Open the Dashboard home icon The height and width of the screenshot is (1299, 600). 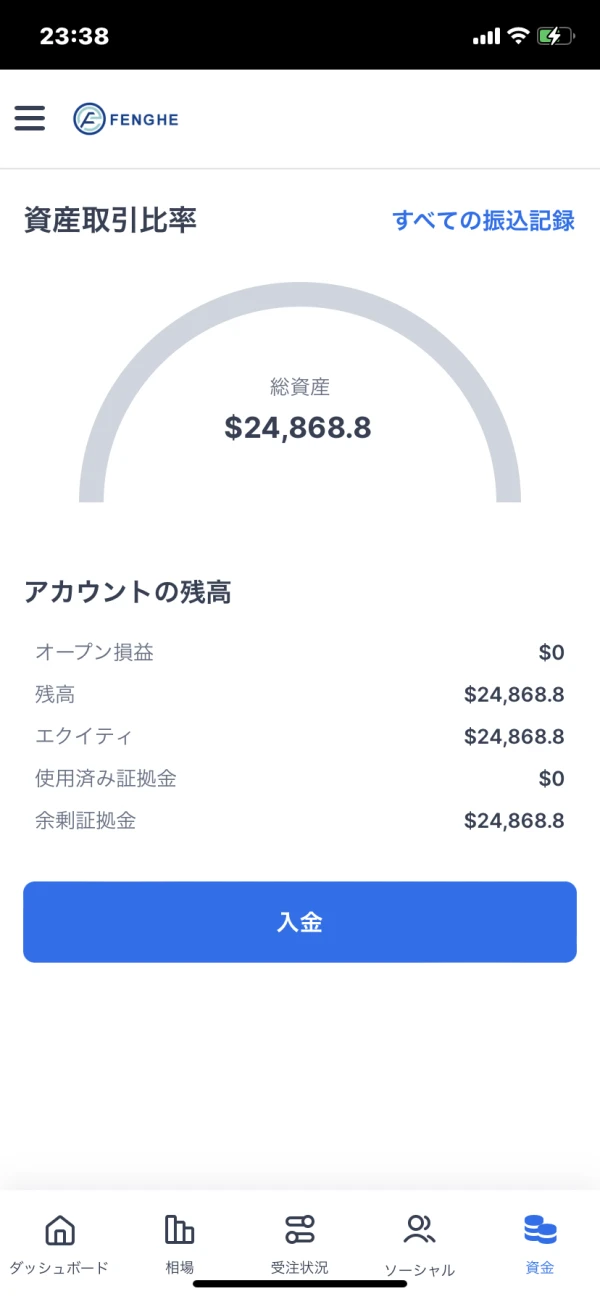point(60,1229)
